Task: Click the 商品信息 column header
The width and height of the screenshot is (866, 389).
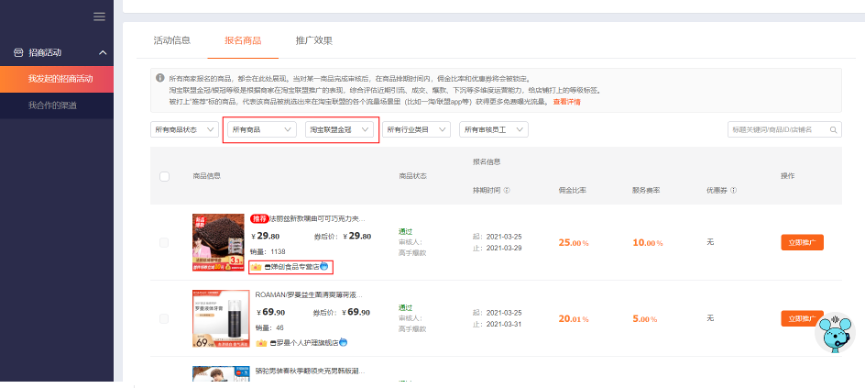Action: pyautogui.click(x=207, y=176)
